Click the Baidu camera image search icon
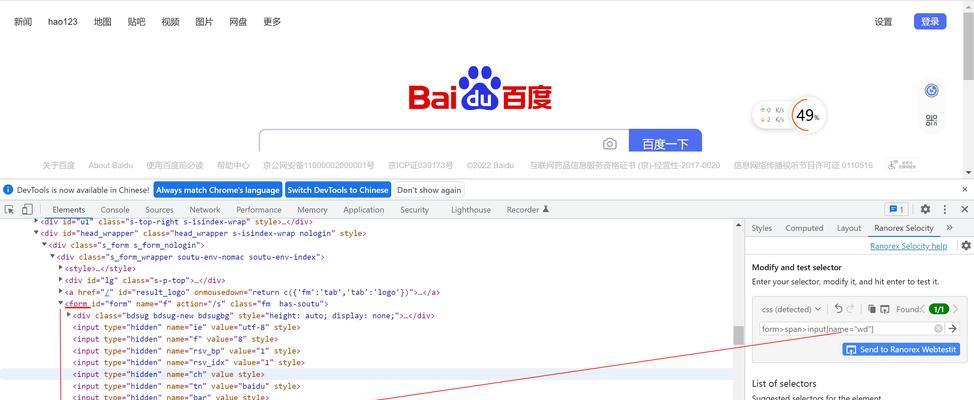Screen dimensions: 974x400 [x=609, y=144]
